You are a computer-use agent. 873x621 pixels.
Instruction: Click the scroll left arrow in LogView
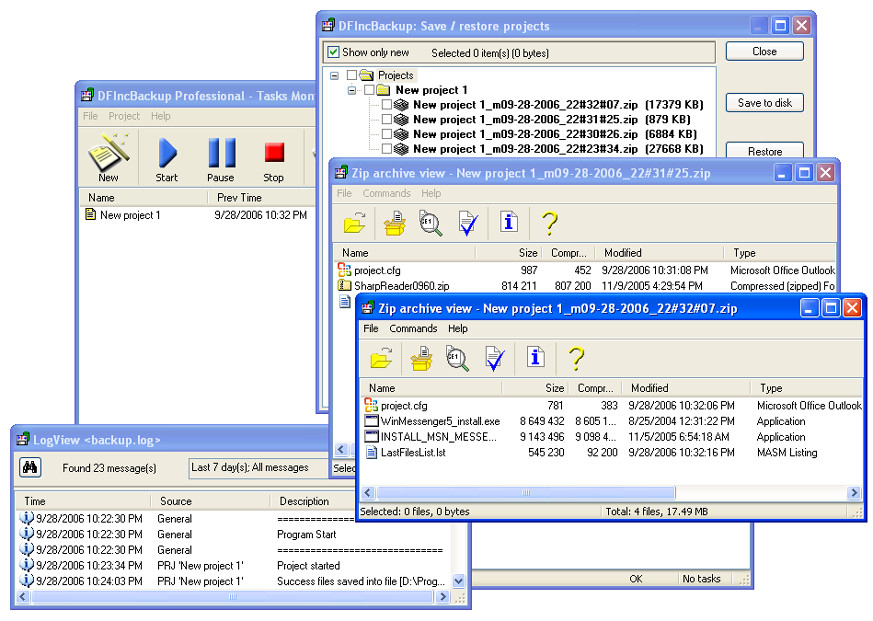tap(22, 596)
